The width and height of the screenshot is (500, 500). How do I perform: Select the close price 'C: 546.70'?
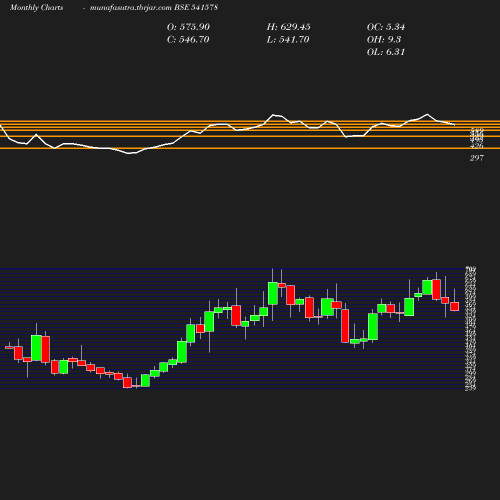(188, 40)
